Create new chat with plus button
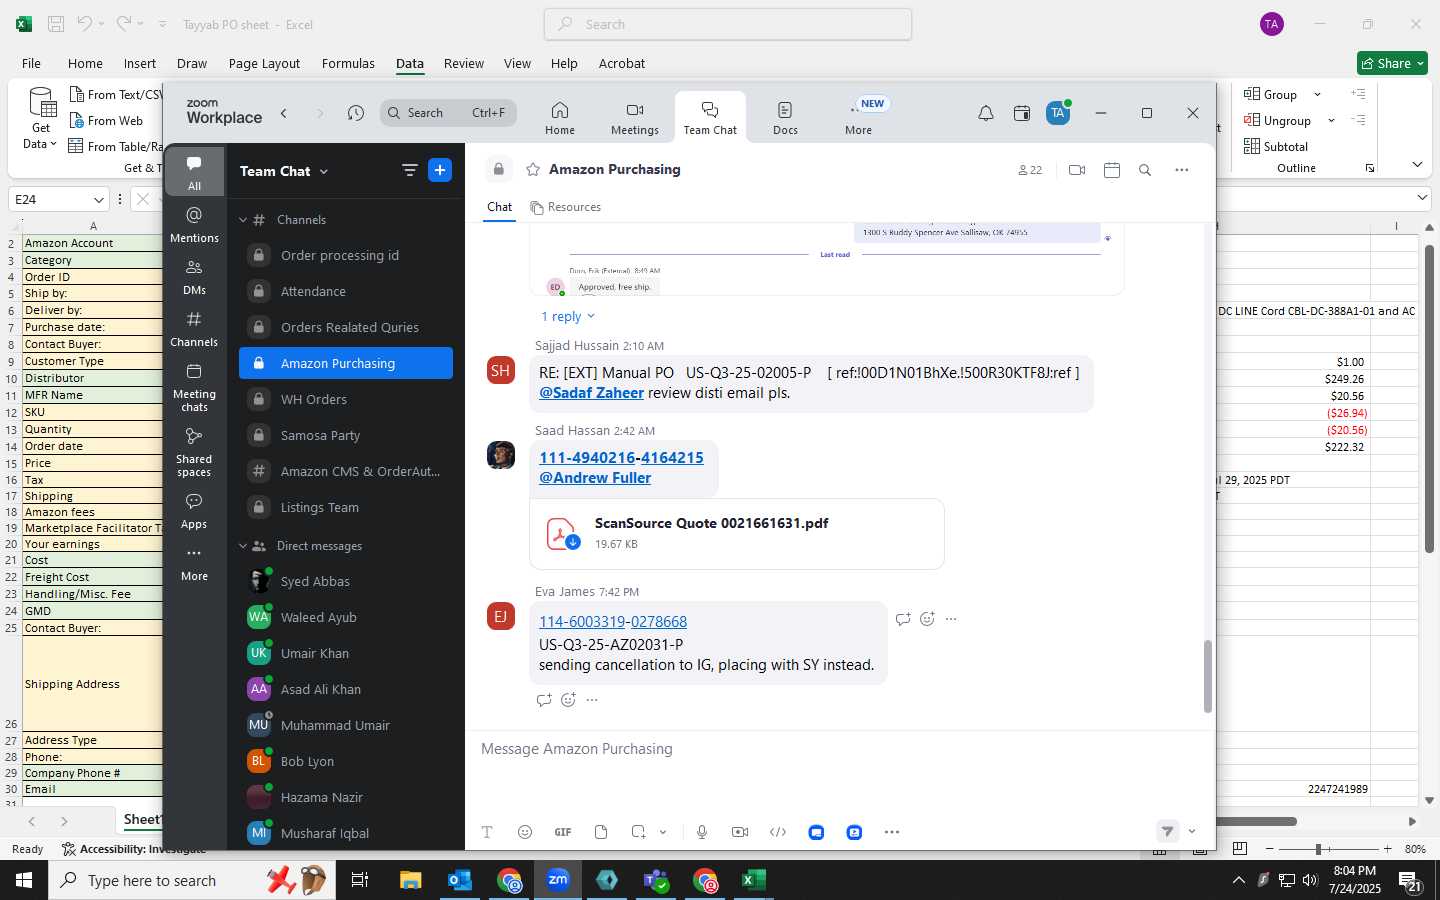Screen dimensions: 1440x900 (x=440, y=170)
